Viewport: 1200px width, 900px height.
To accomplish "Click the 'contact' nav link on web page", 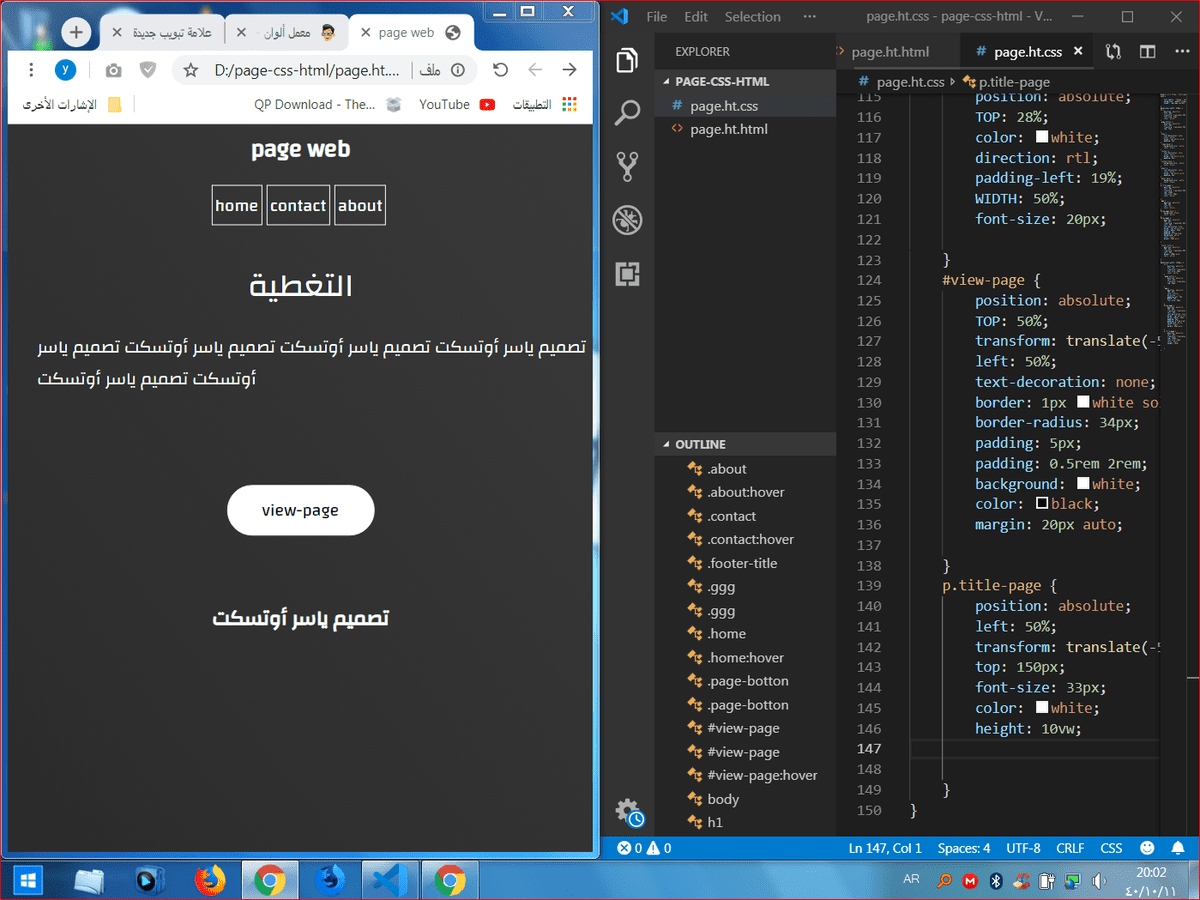I will coord(298,205).
